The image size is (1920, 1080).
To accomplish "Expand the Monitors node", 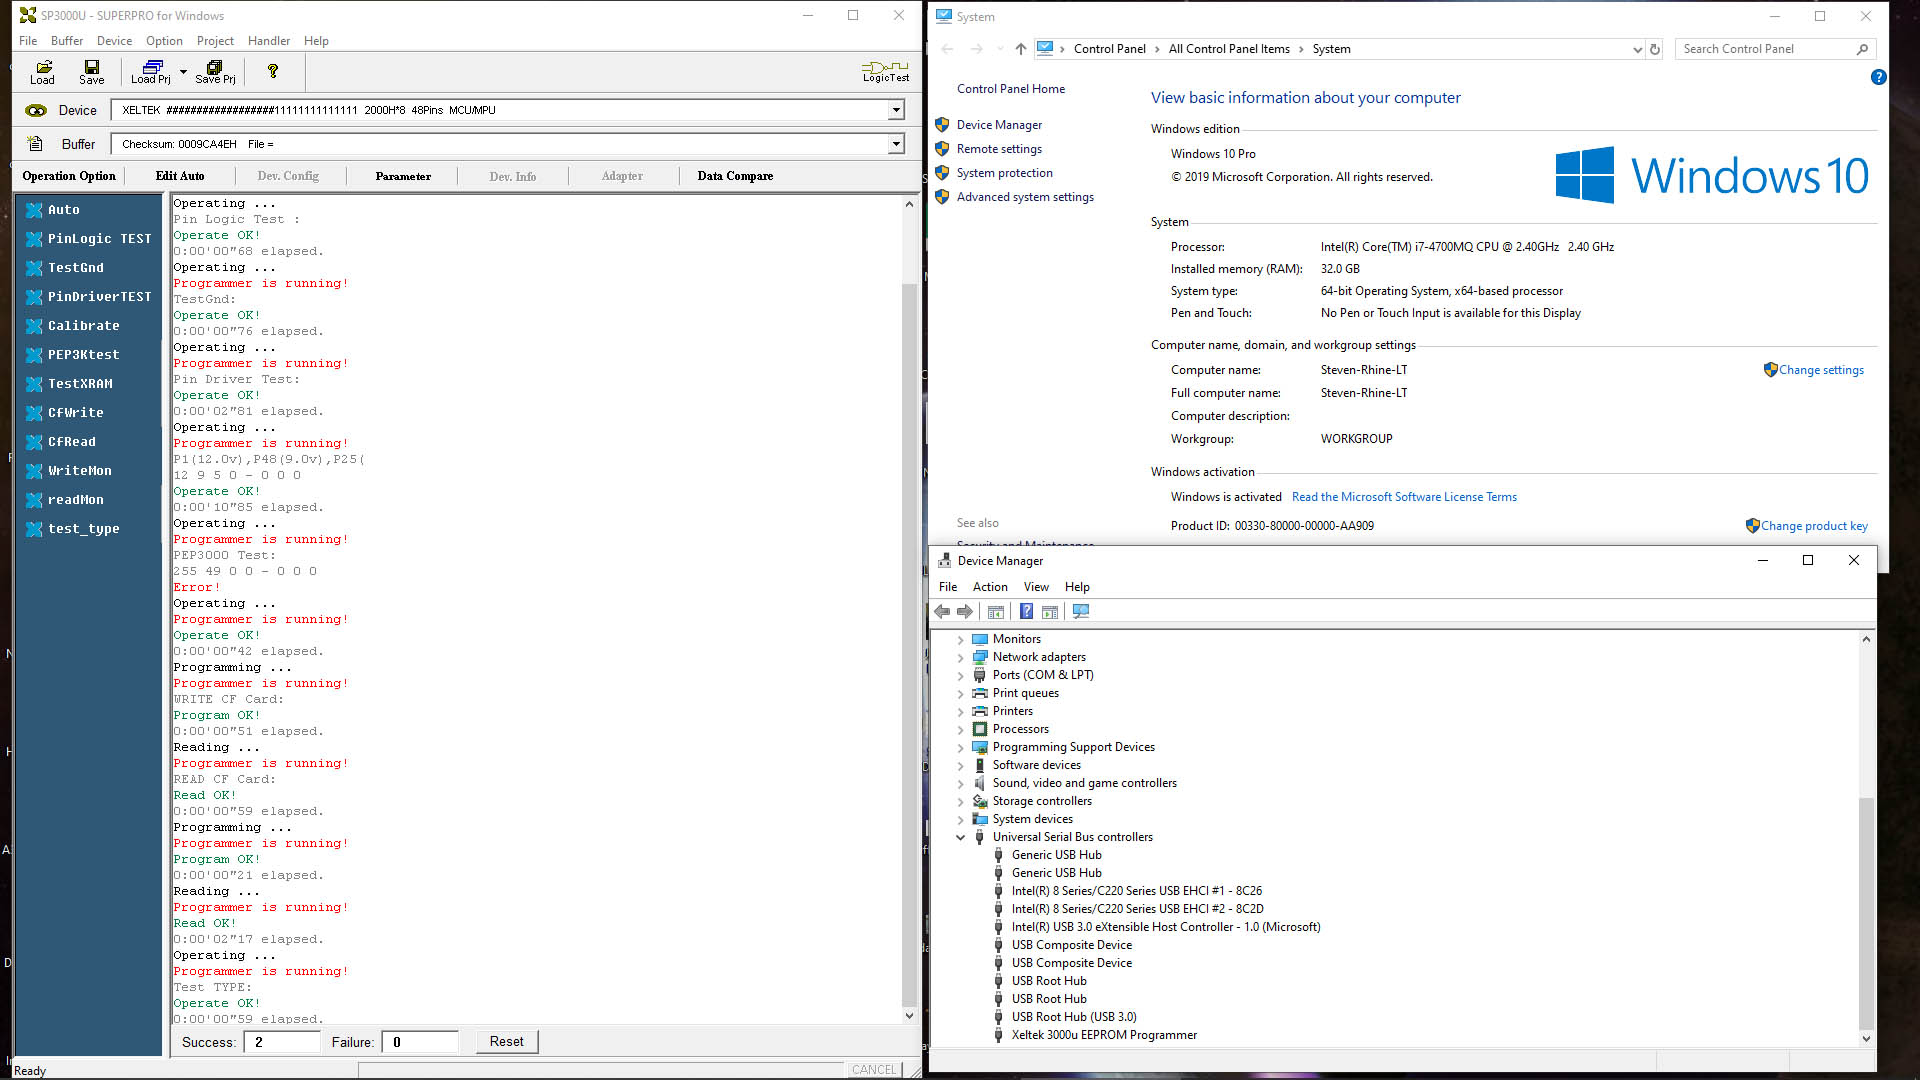I will (961, 640).
